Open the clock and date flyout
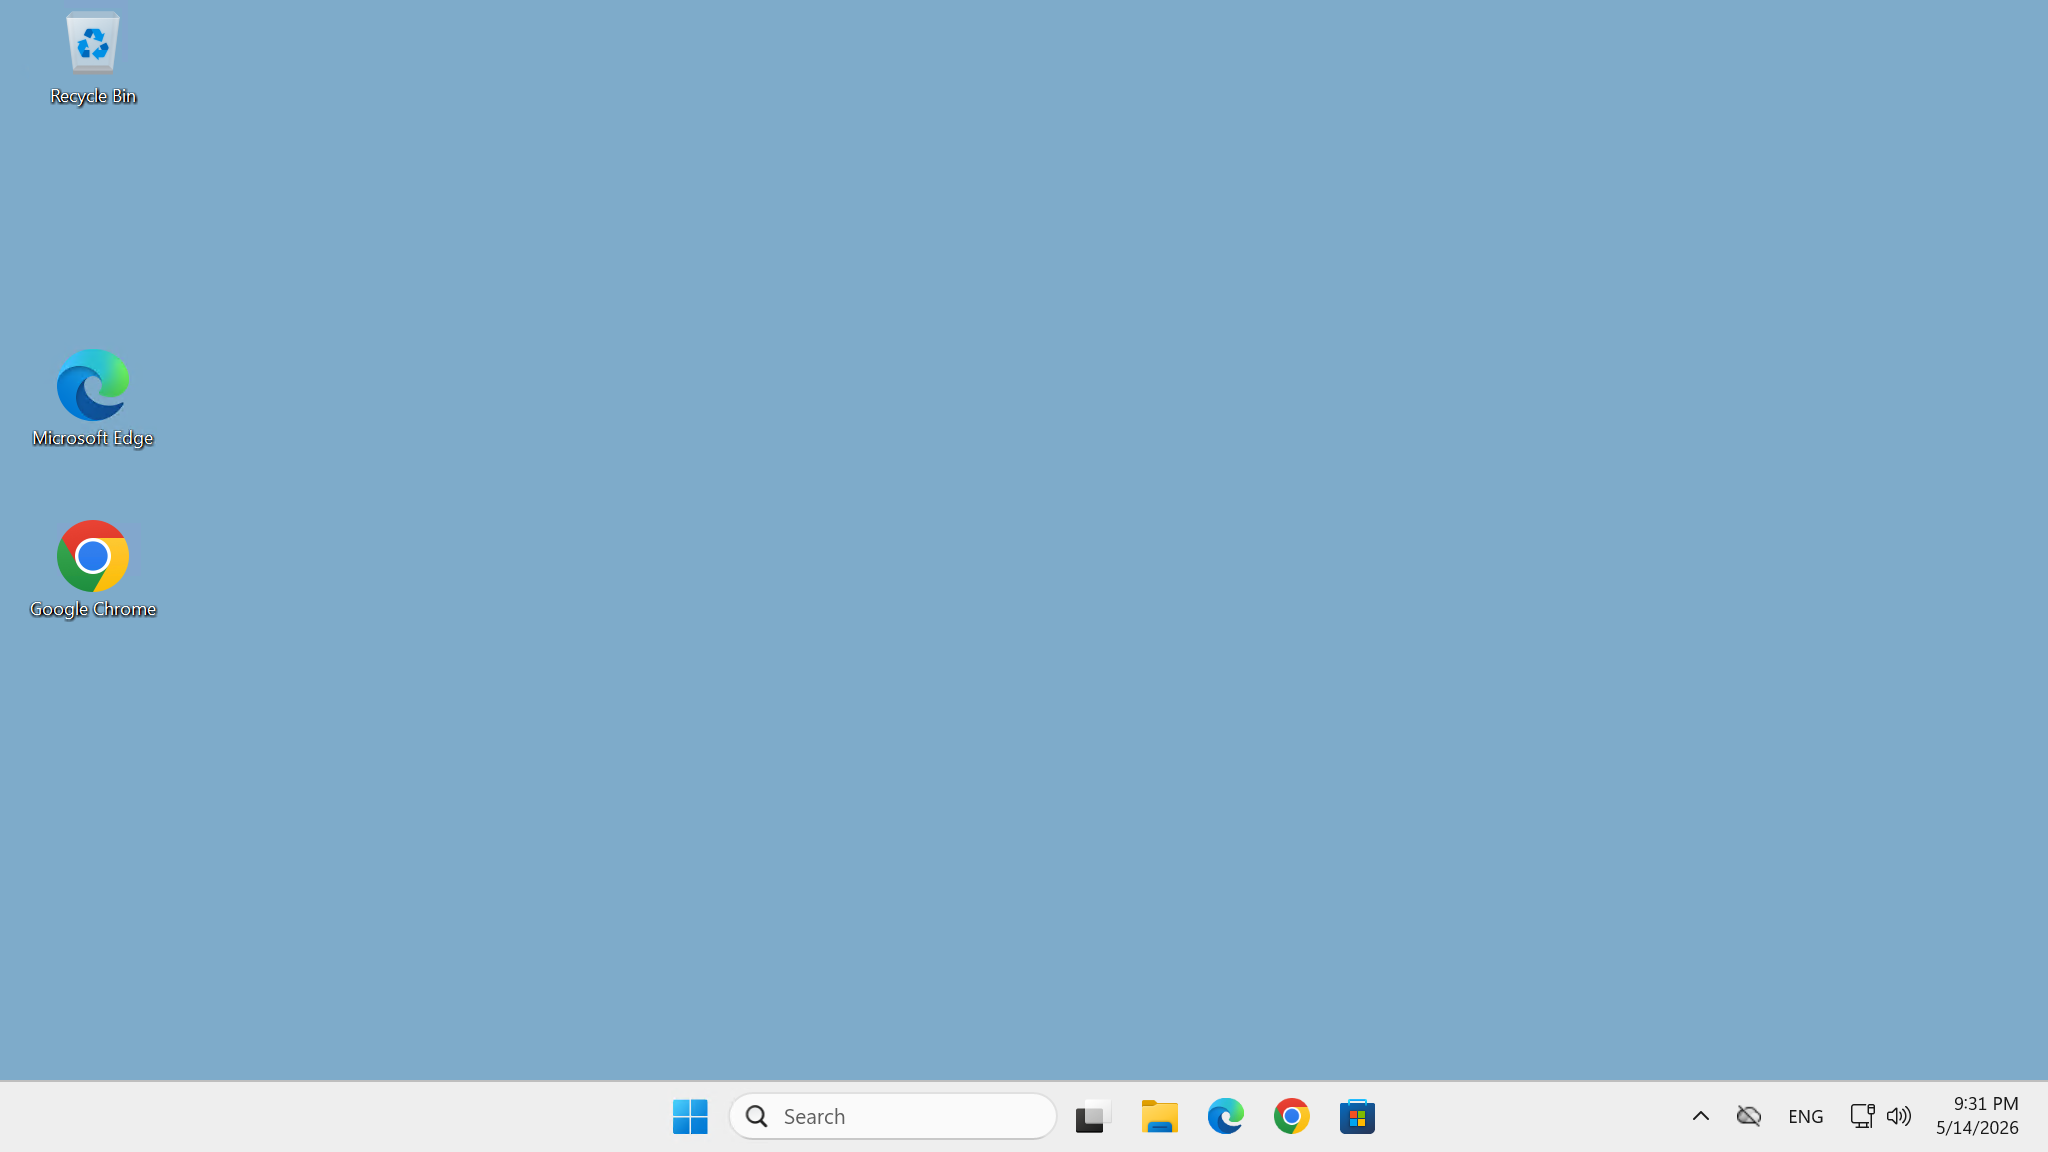 point(1977,1116)
